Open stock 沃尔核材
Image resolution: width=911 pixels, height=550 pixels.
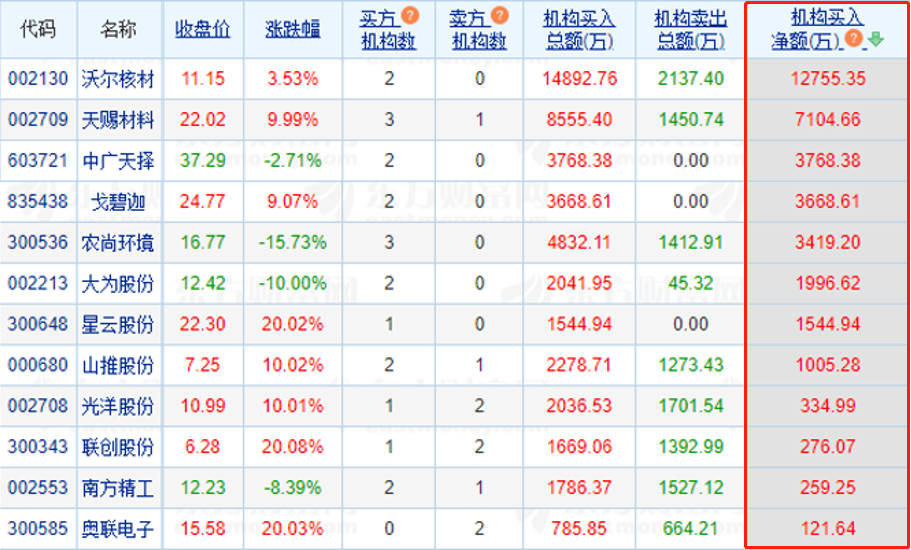point(119,78)
